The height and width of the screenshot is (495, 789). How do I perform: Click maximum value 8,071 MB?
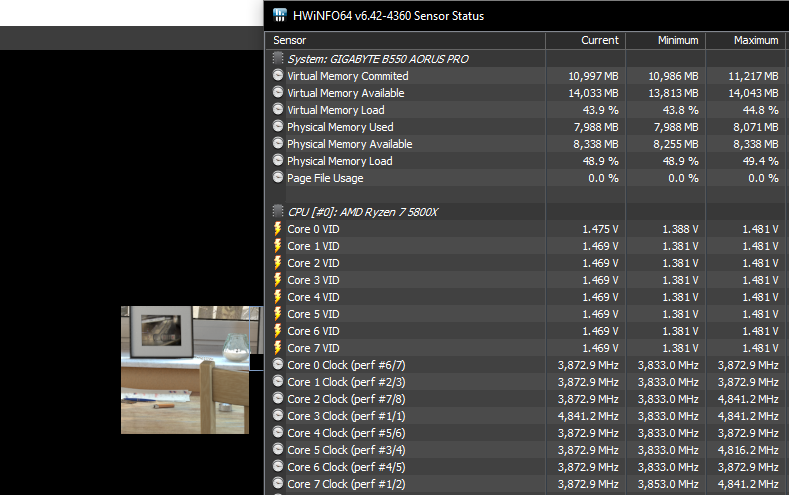[756, 127]
